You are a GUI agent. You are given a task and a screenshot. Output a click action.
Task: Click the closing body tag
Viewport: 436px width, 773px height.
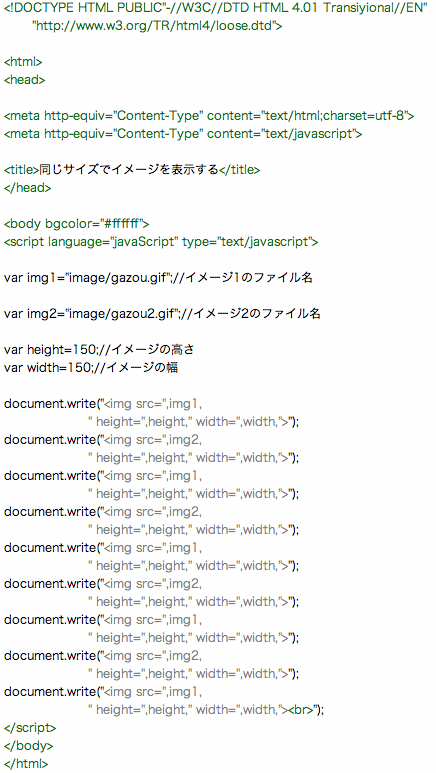(28, 746)
